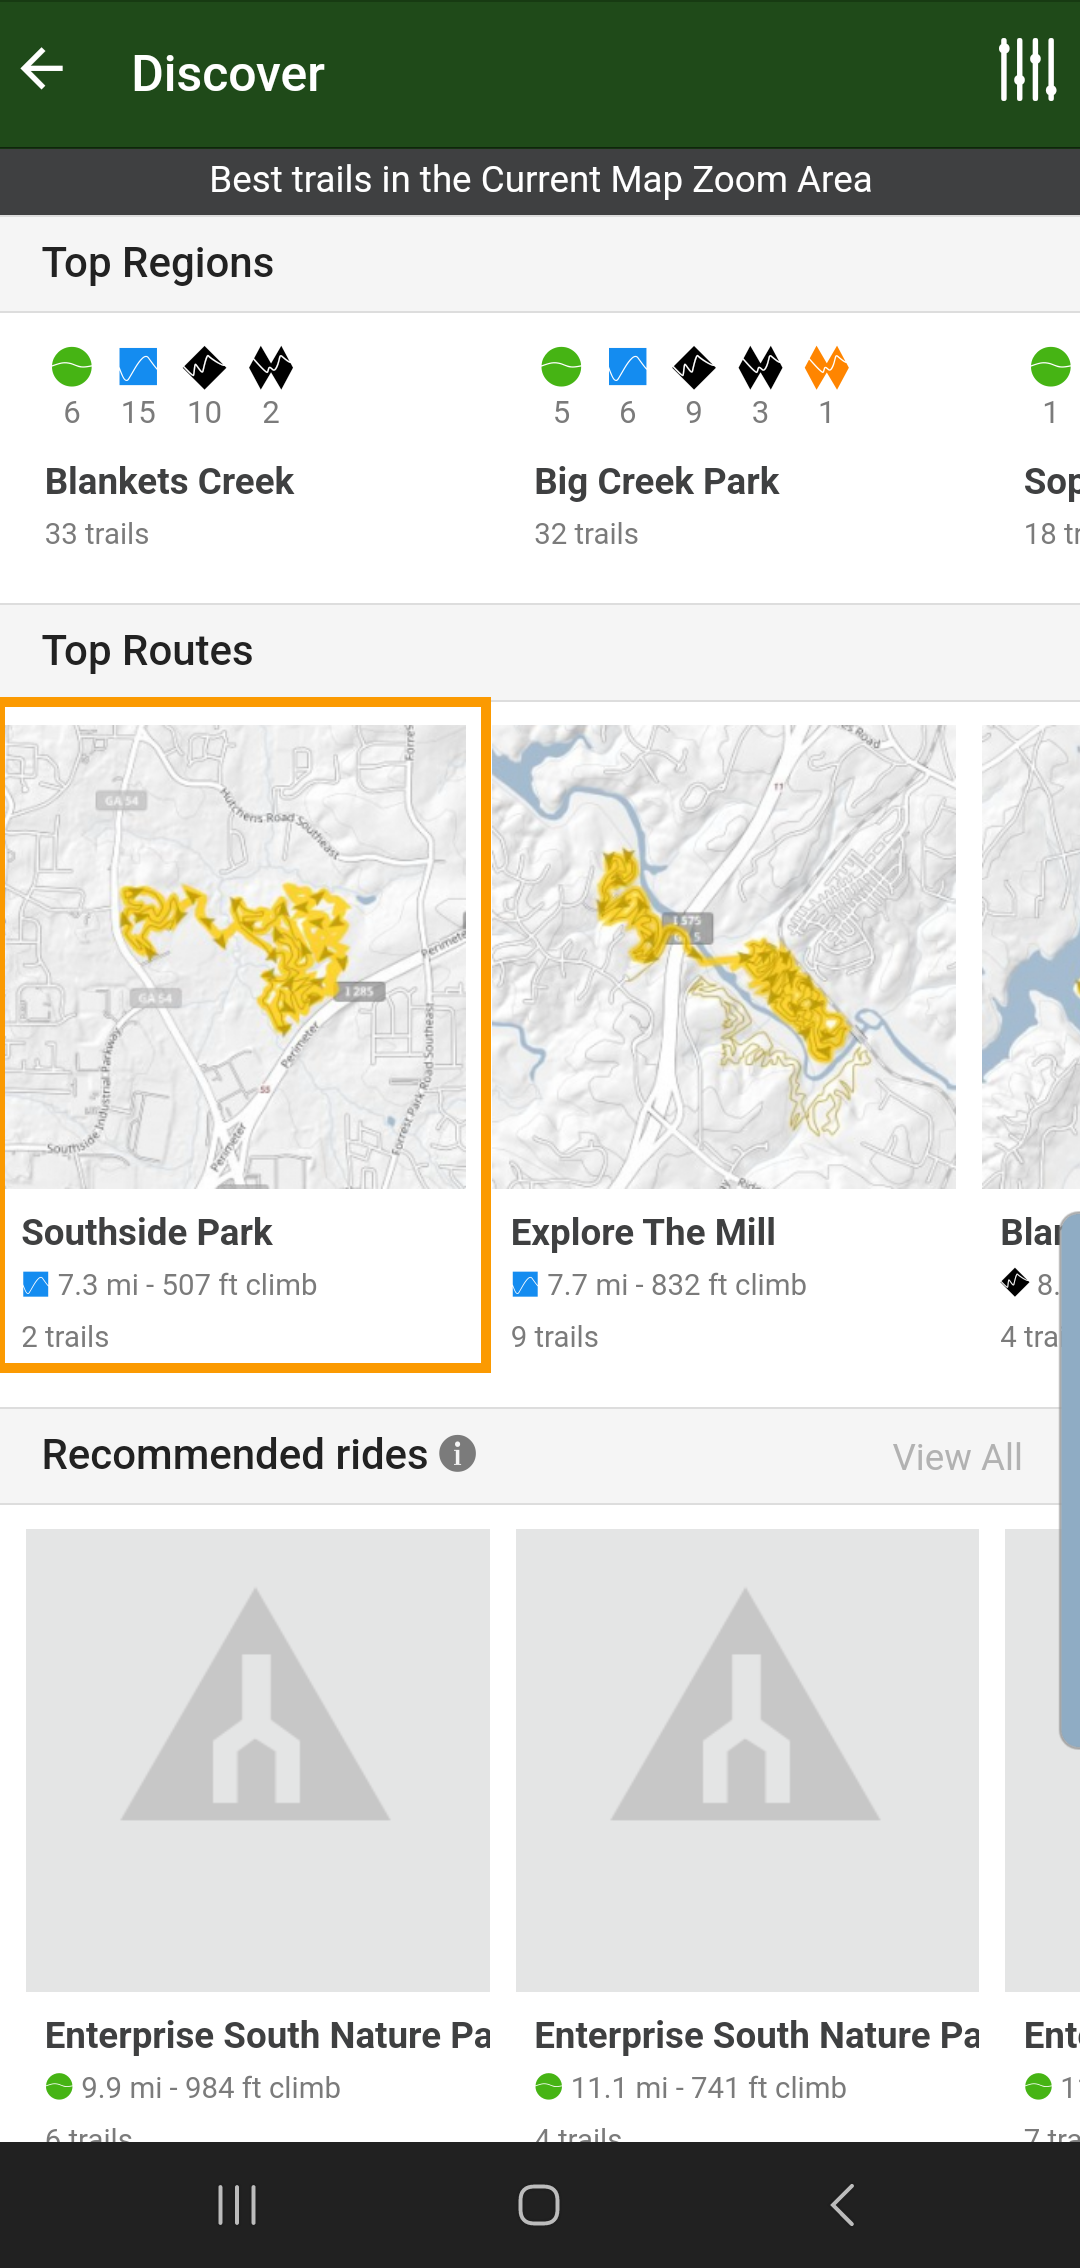Select Southside Park route map thumbnail
The width and height of the screenshot is (1080, 2268).
236,956
